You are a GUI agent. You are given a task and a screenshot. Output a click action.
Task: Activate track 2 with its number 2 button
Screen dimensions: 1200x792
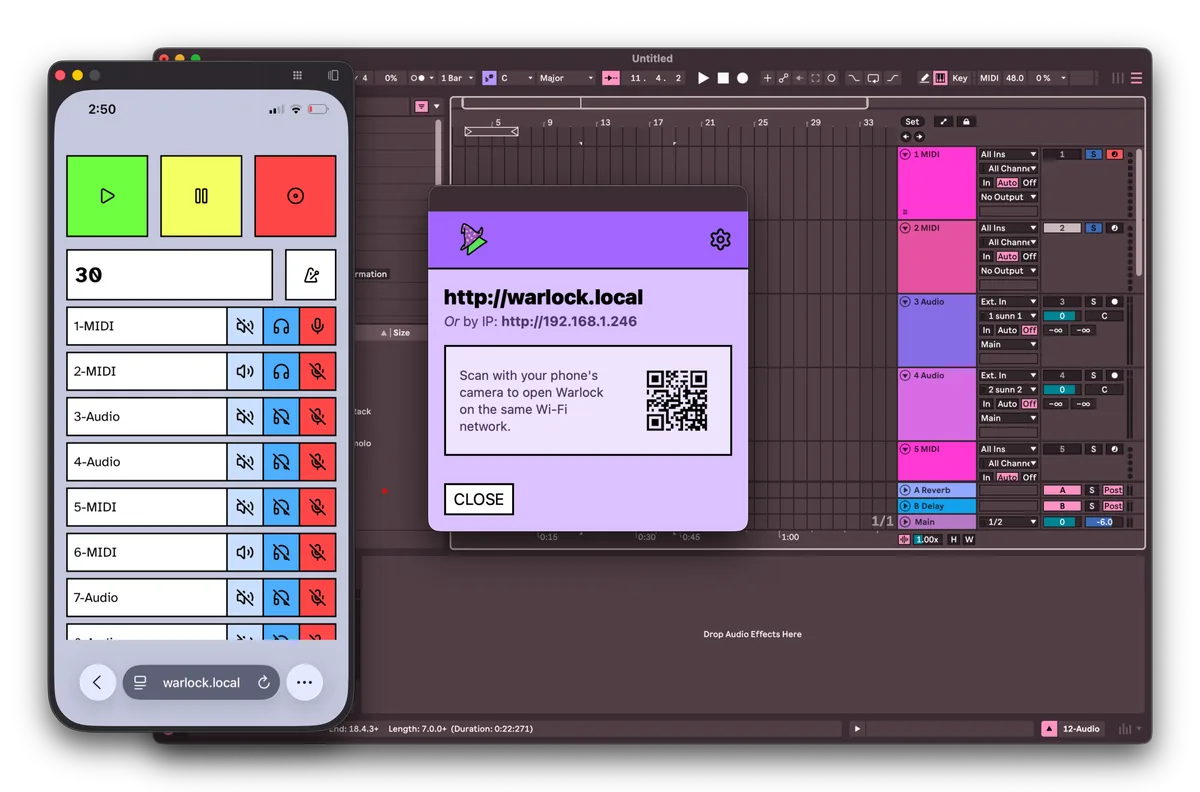pos(1062,228)
